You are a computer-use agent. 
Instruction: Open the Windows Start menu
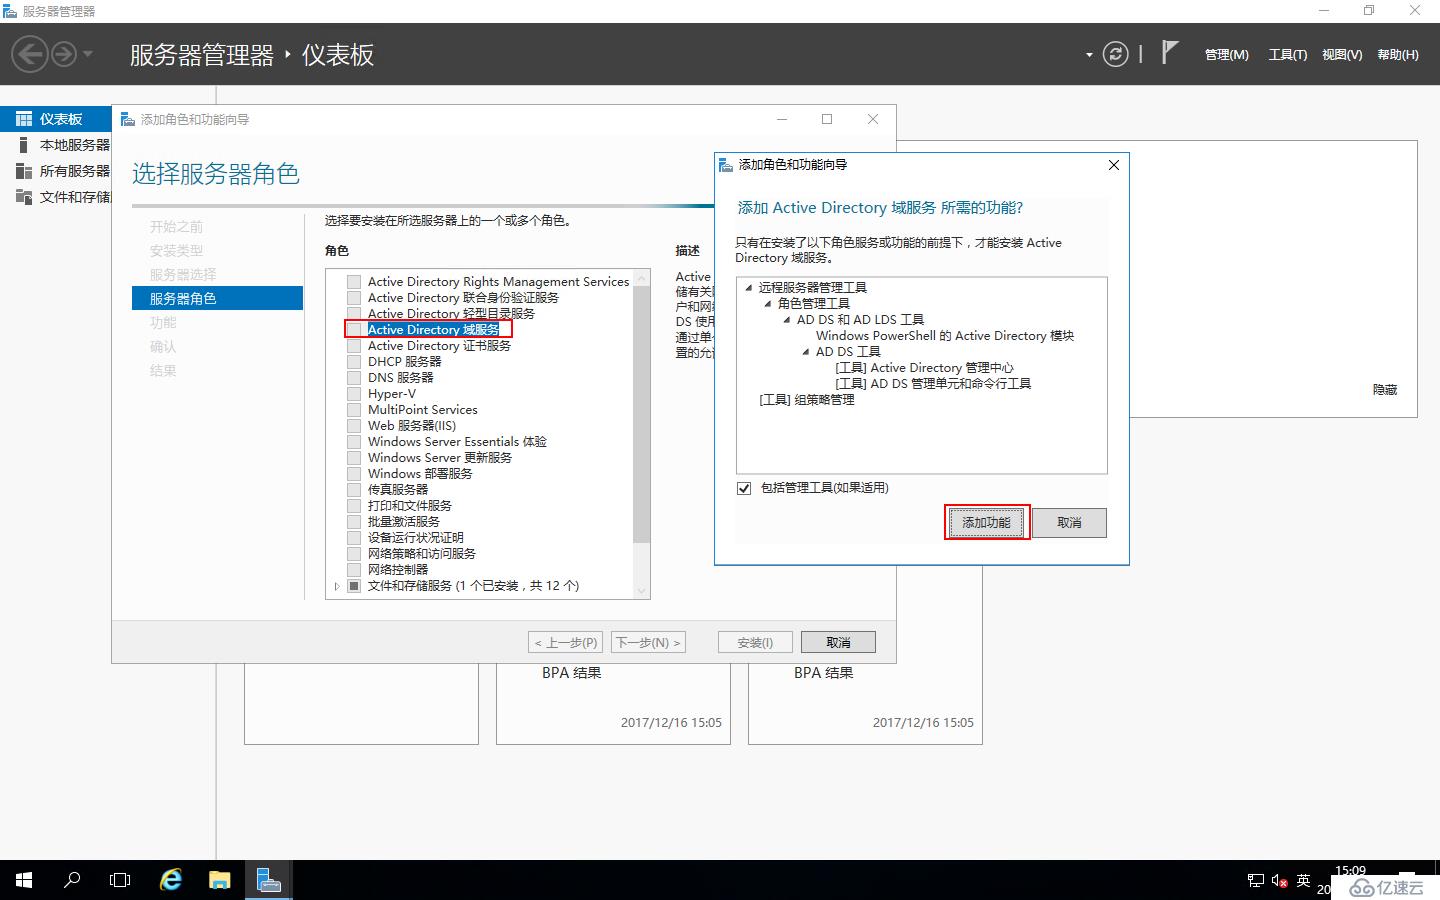(x=24, y=880)
